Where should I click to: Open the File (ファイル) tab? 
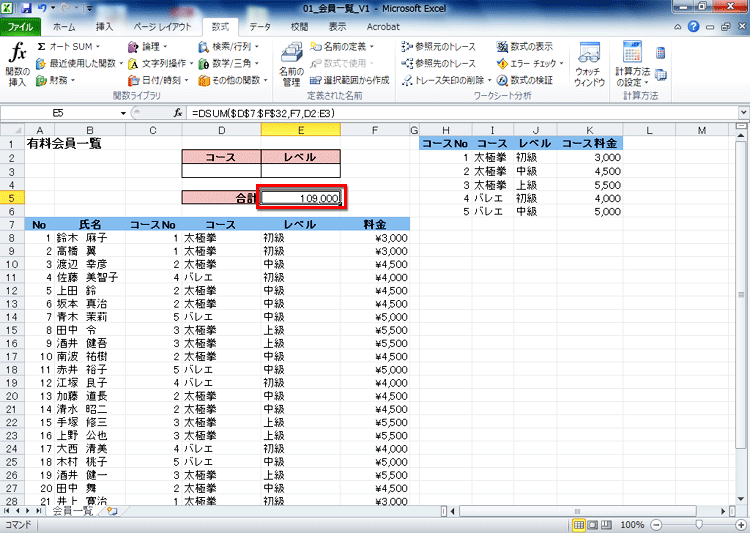coord(20,27)
